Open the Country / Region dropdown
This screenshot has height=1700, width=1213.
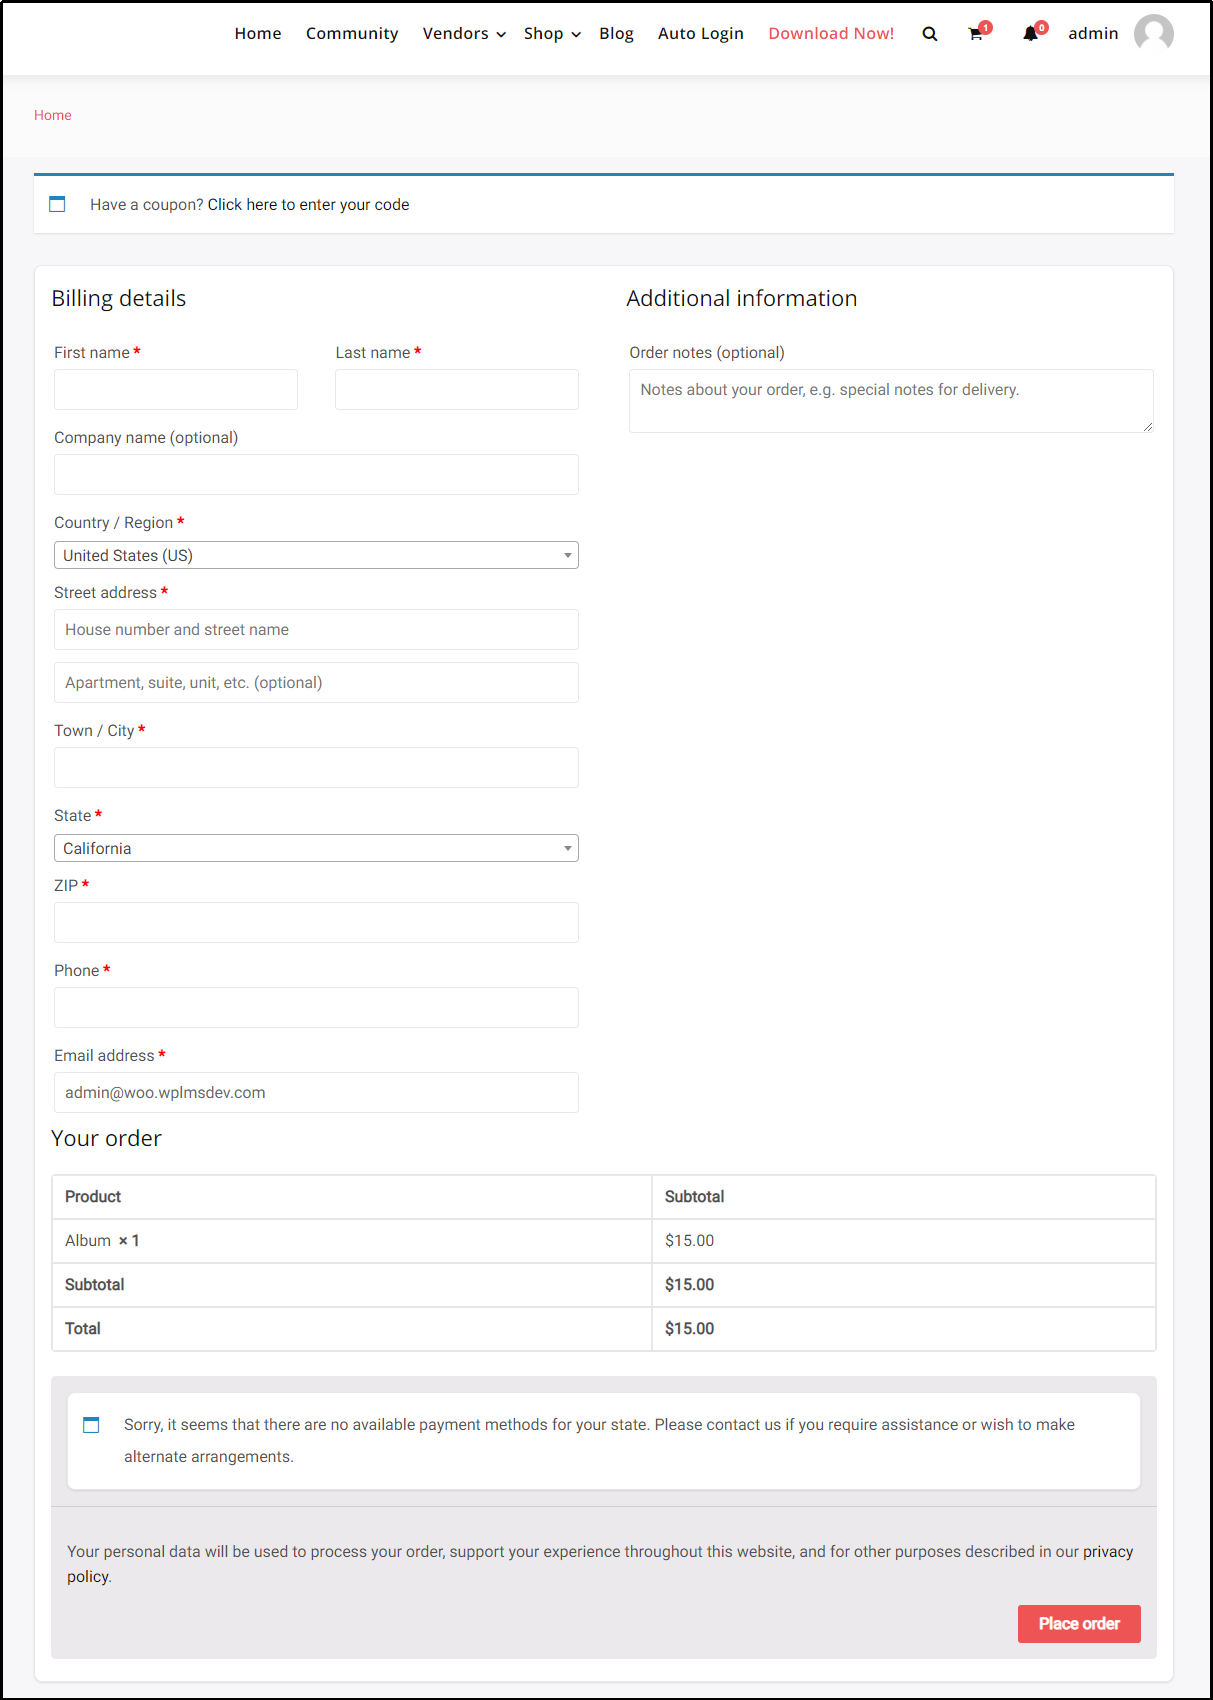[316, 555]
